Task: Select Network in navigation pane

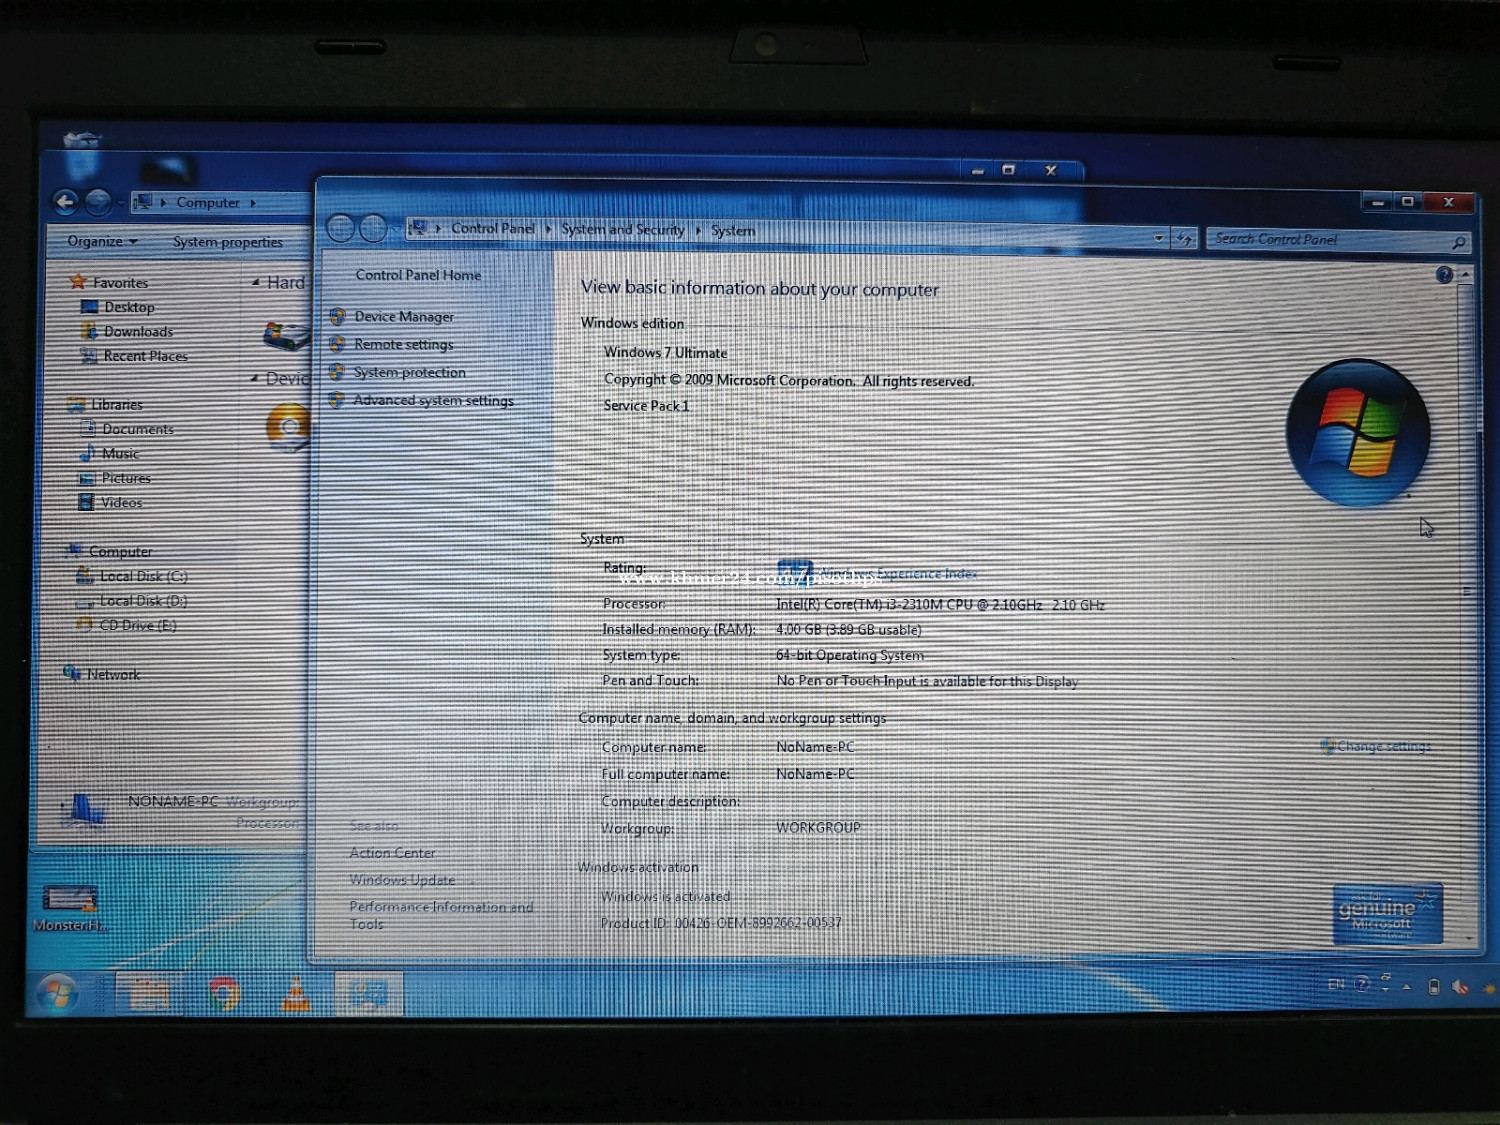Action: pyautogui.click(x=113, y=675)
